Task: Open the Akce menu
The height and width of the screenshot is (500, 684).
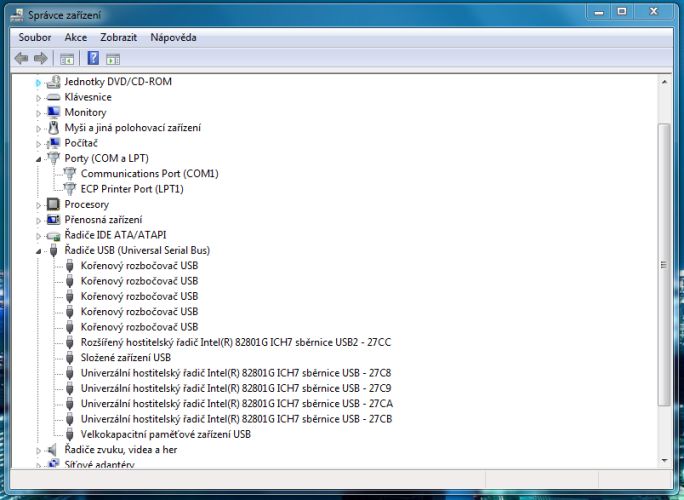Action: pos(76,38)
